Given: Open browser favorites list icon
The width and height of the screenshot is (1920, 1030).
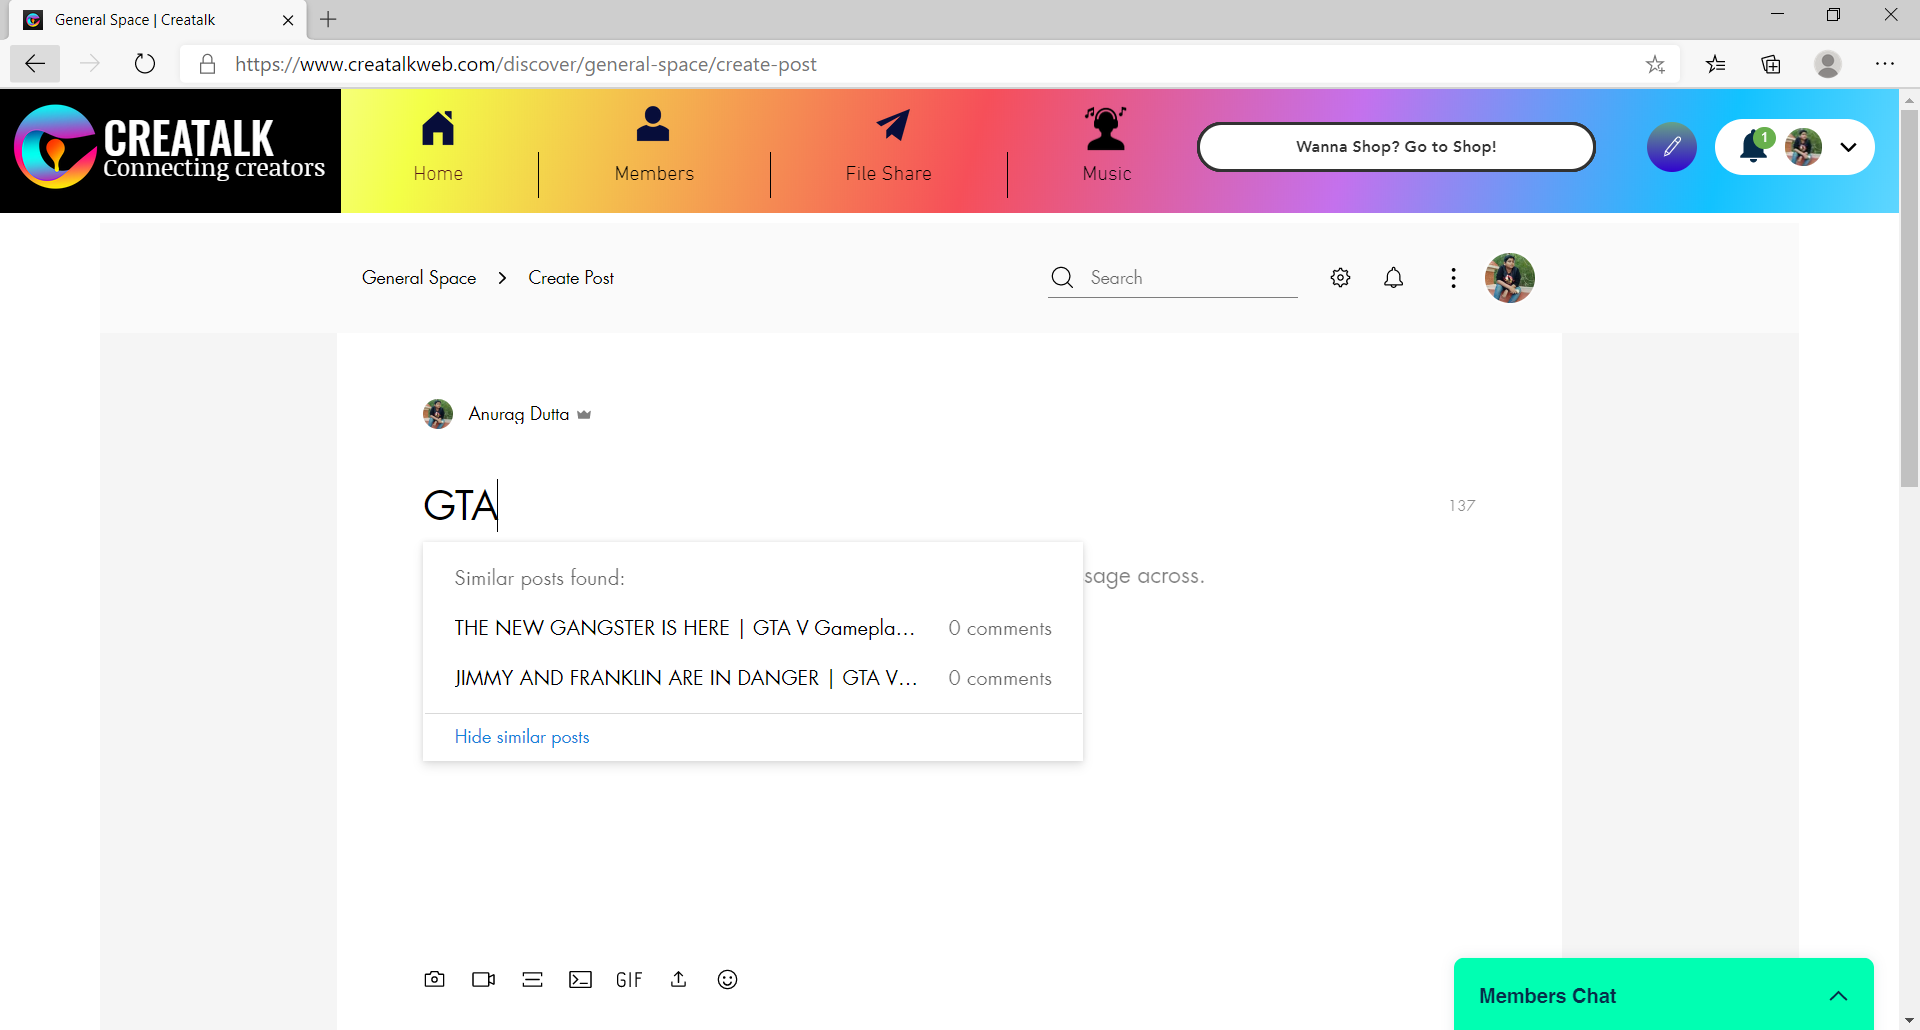Looking at the screenshot, I should pyautogui.click(x=1716, y=64).
